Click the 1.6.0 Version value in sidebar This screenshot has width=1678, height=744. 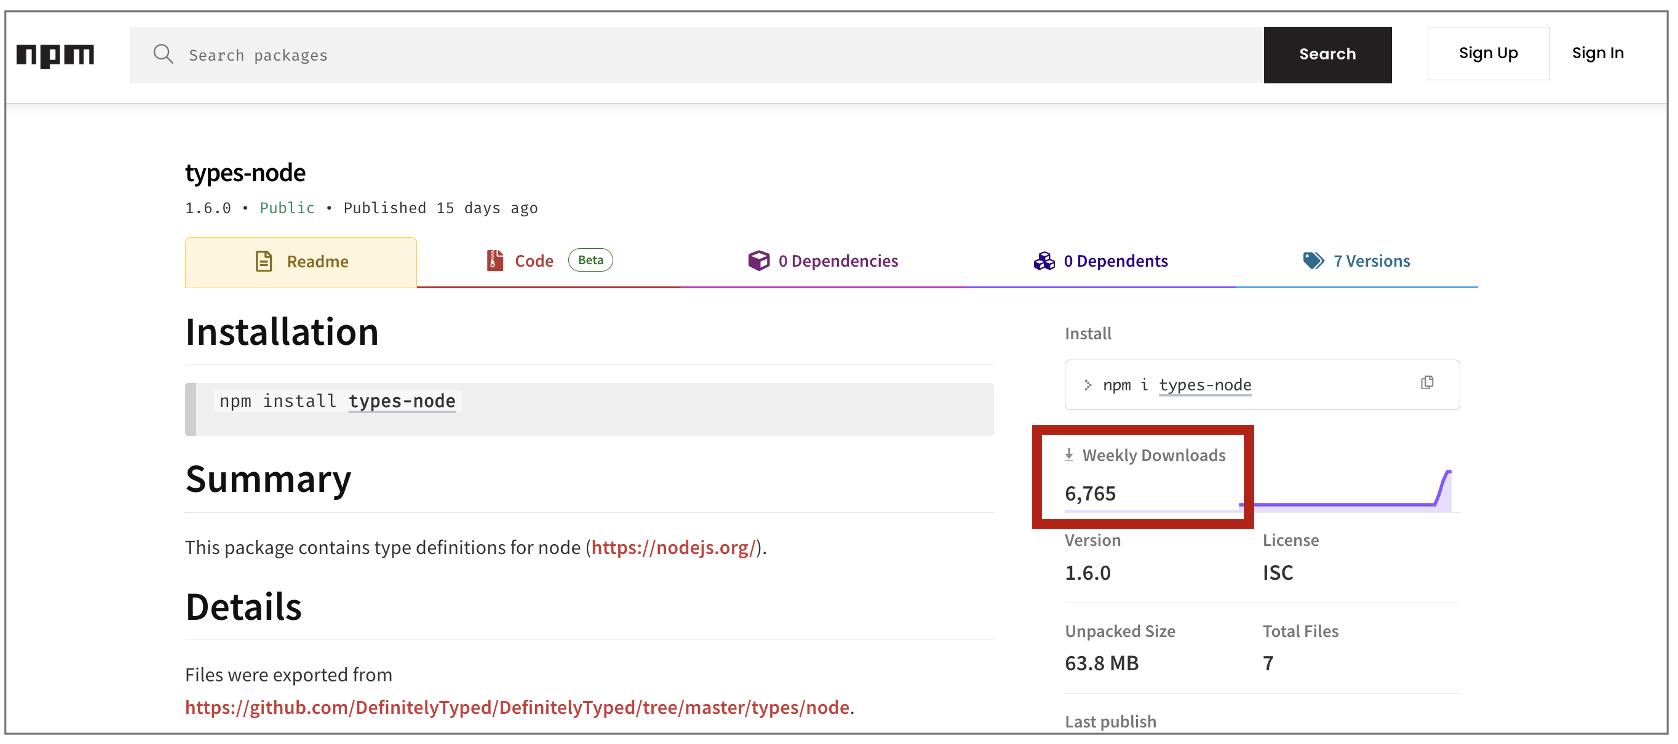tap(1088, 573)
